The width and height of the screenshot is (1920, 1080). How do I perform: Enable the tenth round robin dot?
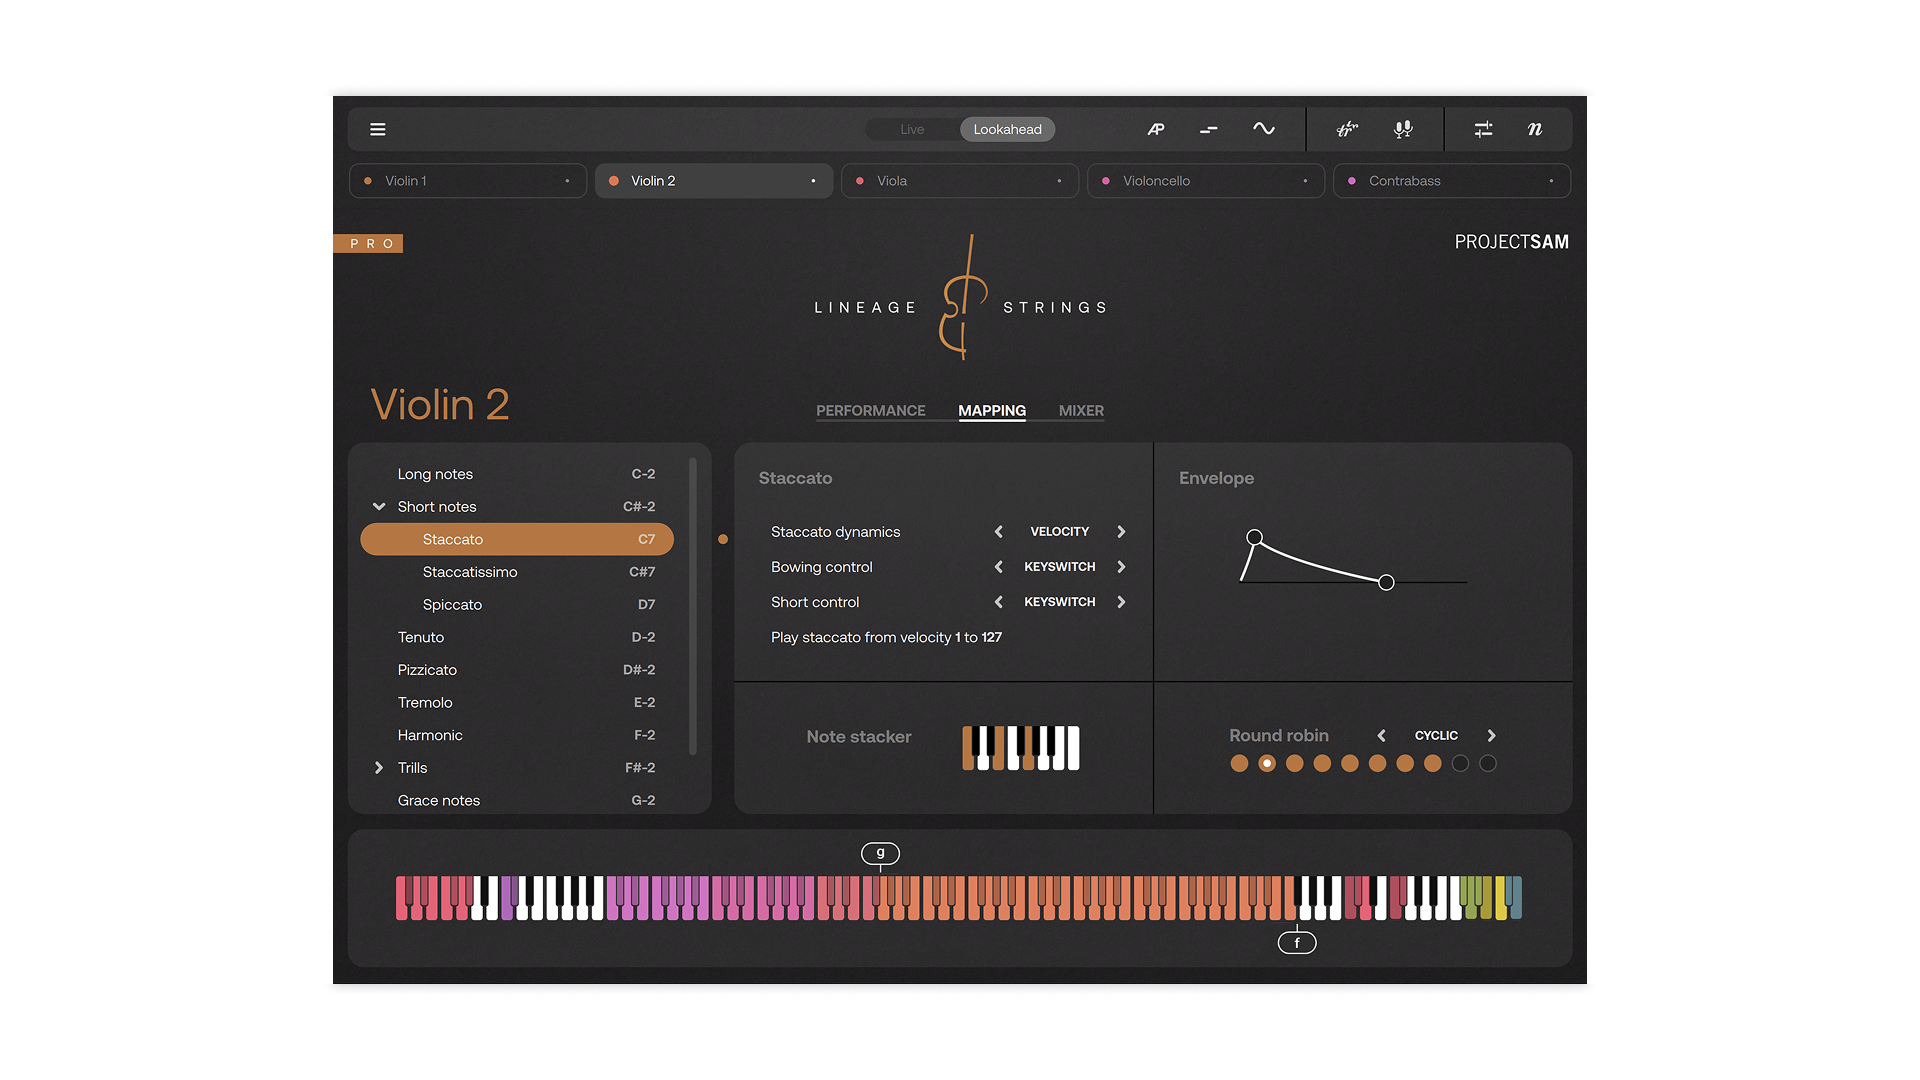pyautogui.click(x=1488, y=764)
